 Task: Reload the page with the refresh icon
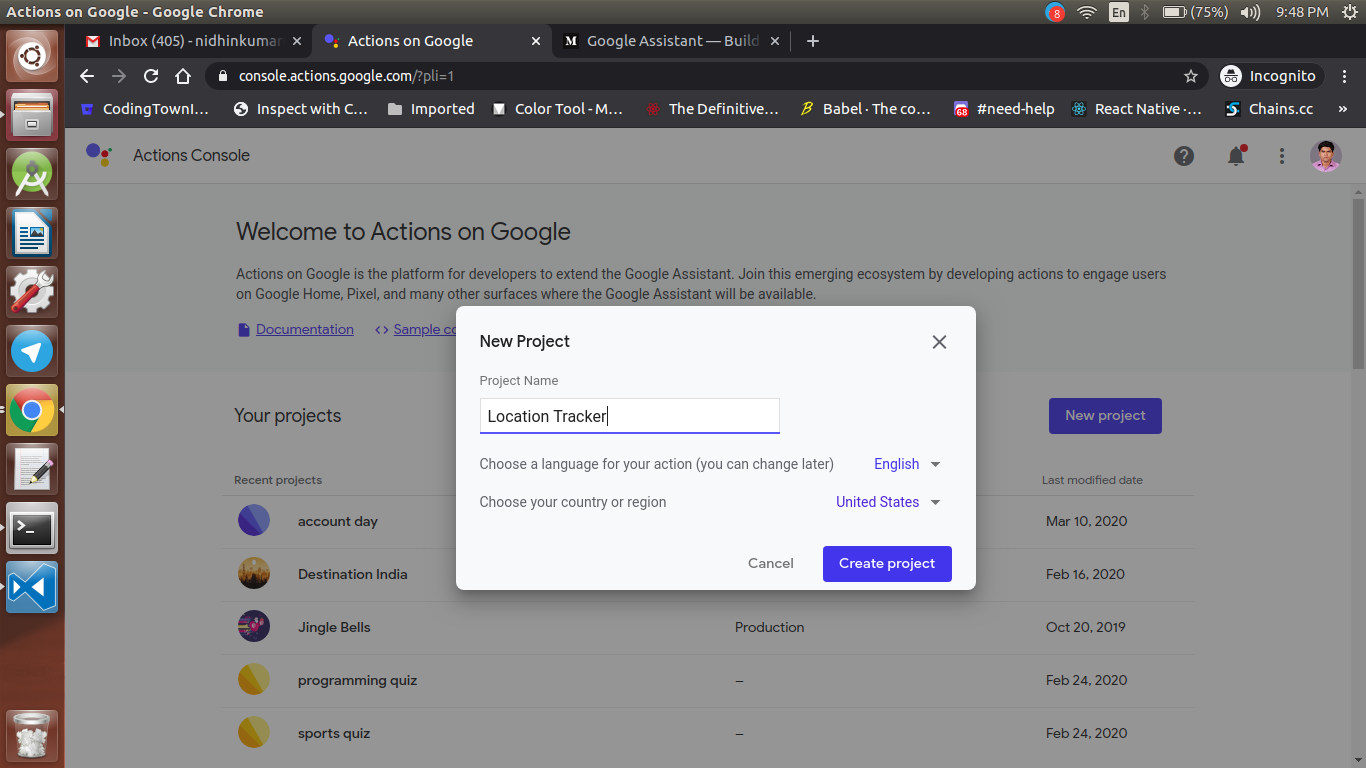(151, 76)
